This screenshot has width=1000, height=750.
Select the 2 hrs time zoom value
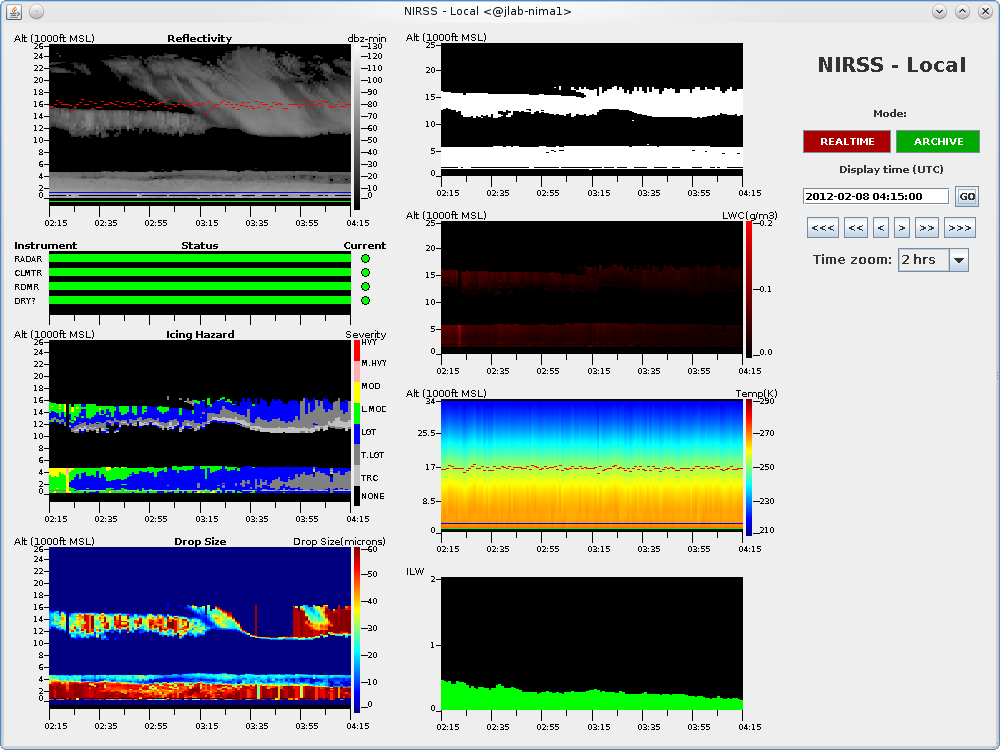click(x=921, y=260)
